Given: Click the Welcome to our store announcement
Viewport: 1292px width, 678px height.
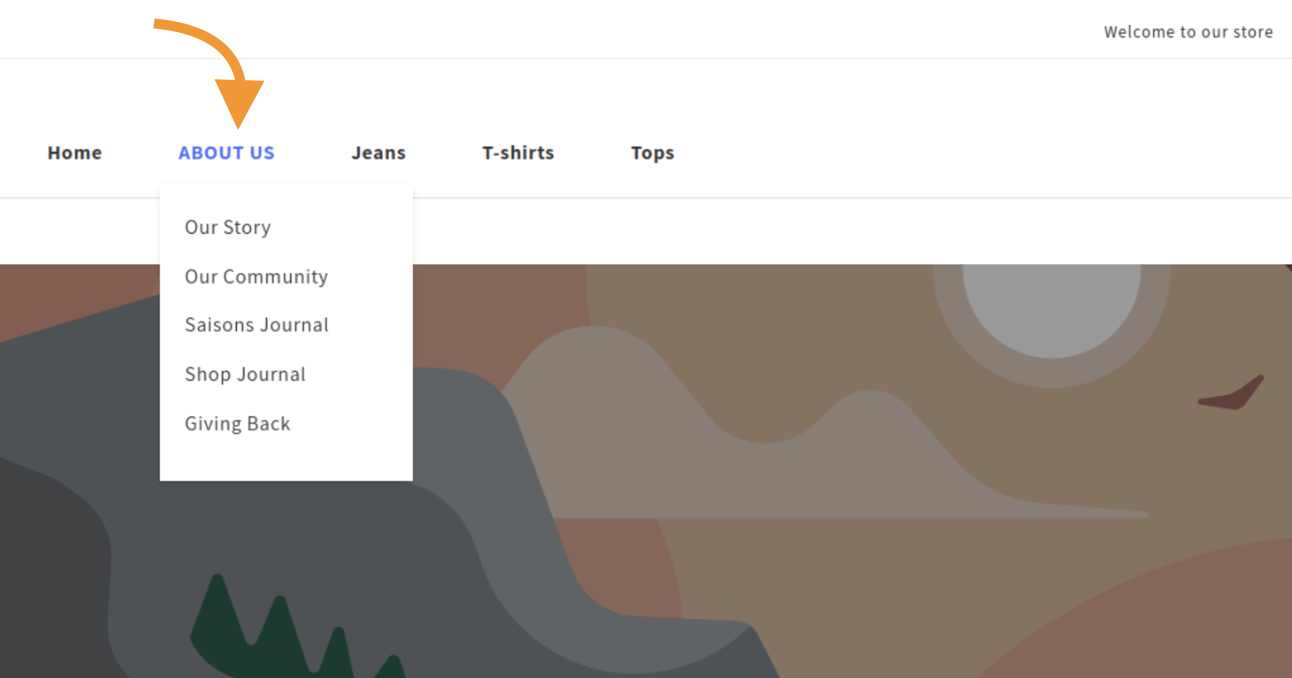Looking at the screenshot, I should pyautogui.click(x=1188, y=32).
